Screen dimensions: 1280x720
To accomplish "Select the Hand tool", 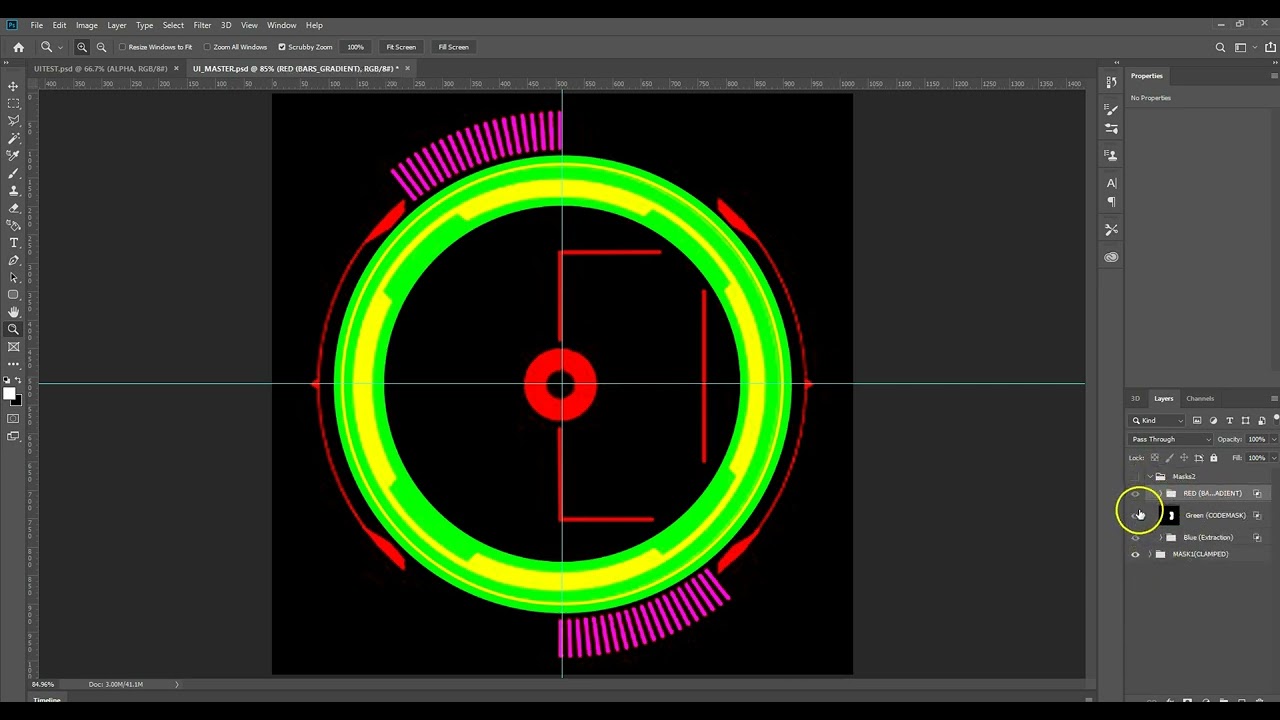I will (x=14, y=312).
